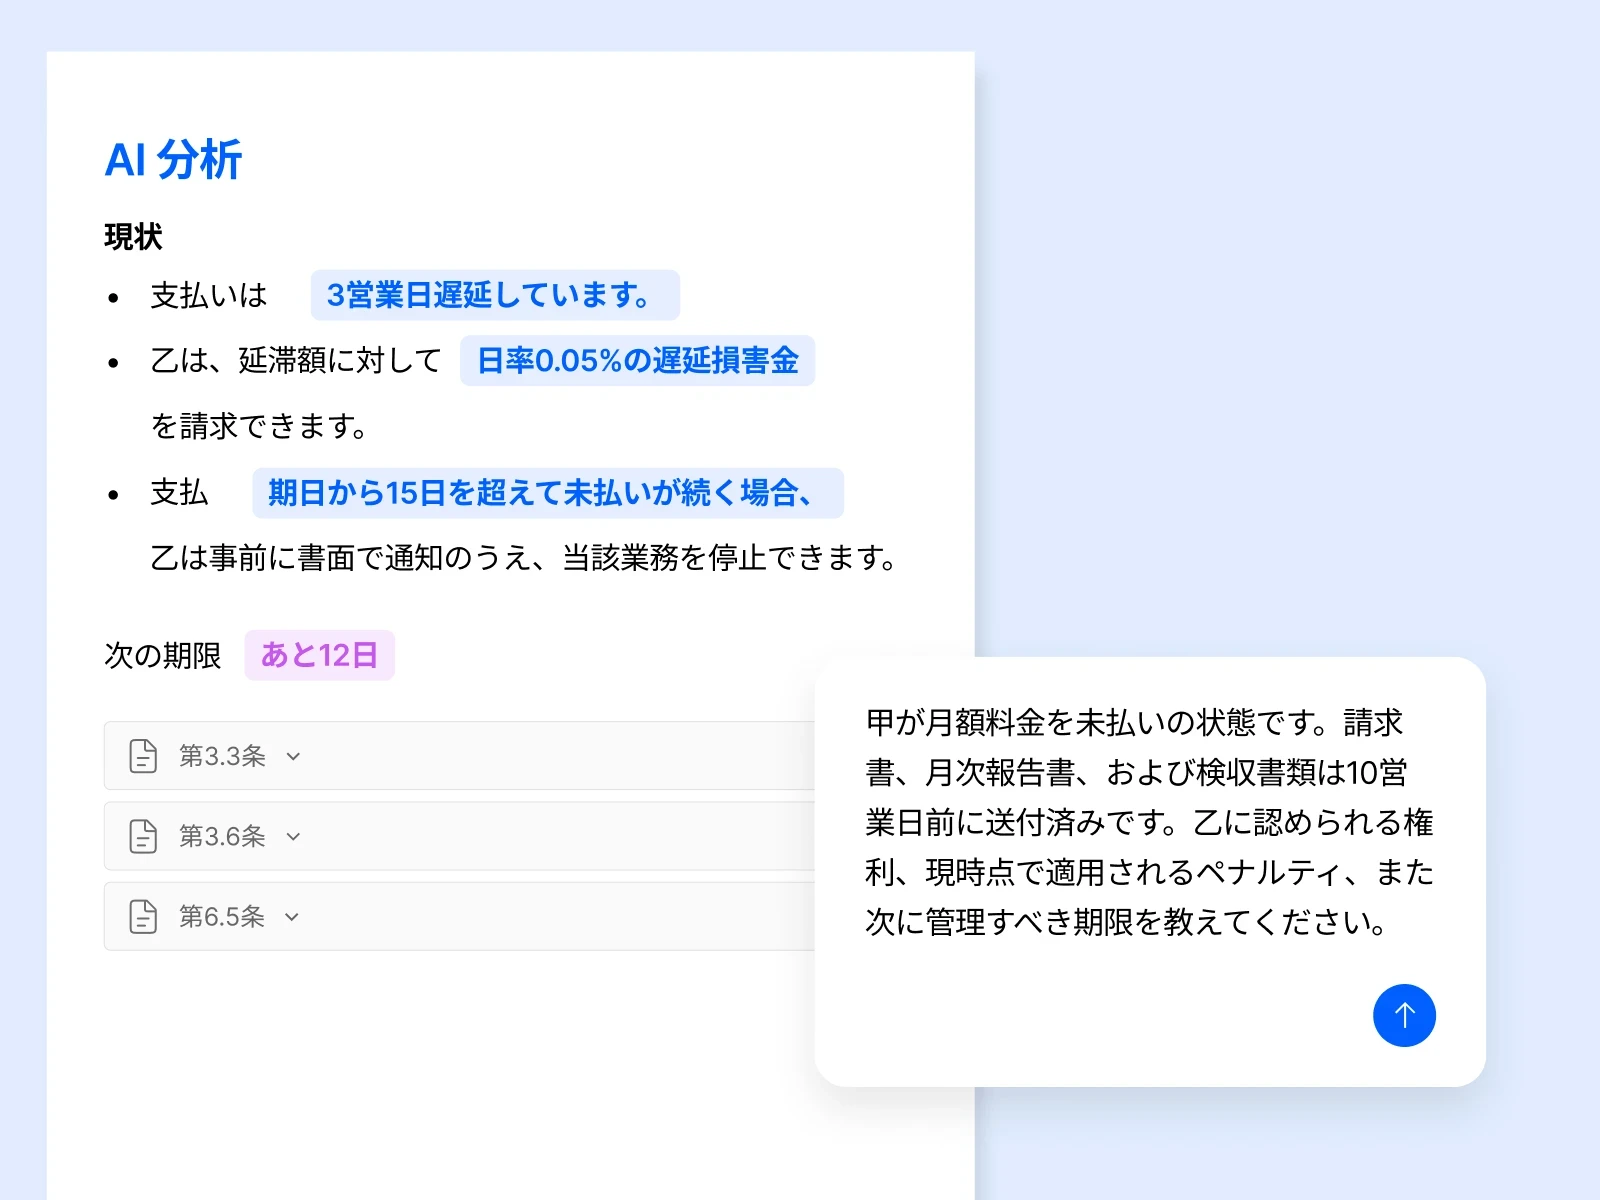Click document icon beside 第6.5条
This screenshot has width=1600, height=1200.
pos(143,916)
